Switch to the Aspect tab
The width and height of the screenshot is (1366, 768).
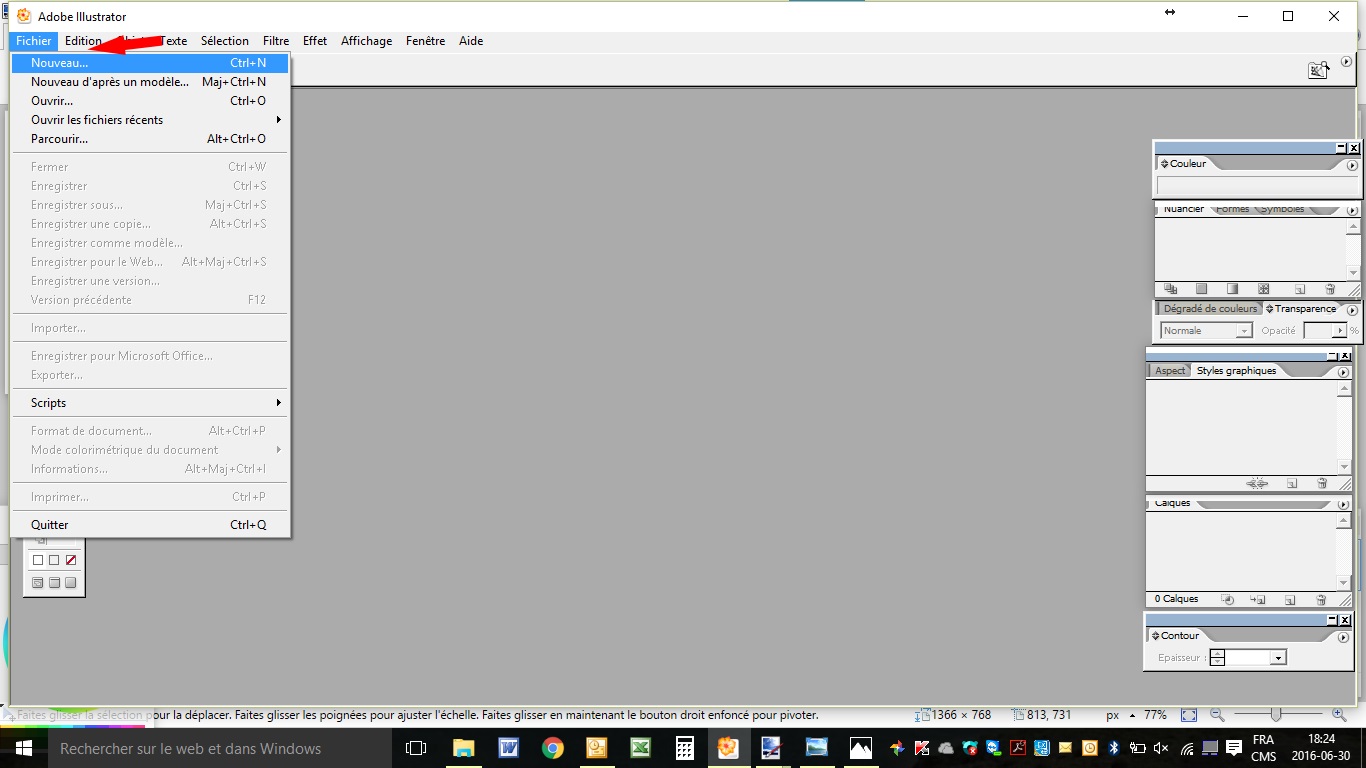point(1169,371)
